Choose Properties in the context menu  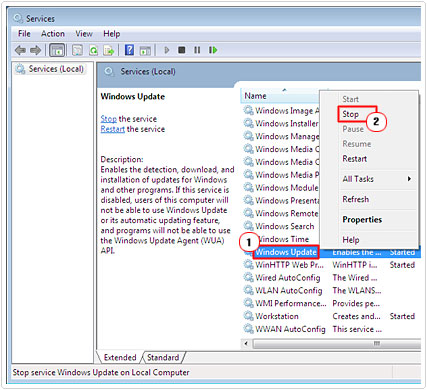coord(362,220)
